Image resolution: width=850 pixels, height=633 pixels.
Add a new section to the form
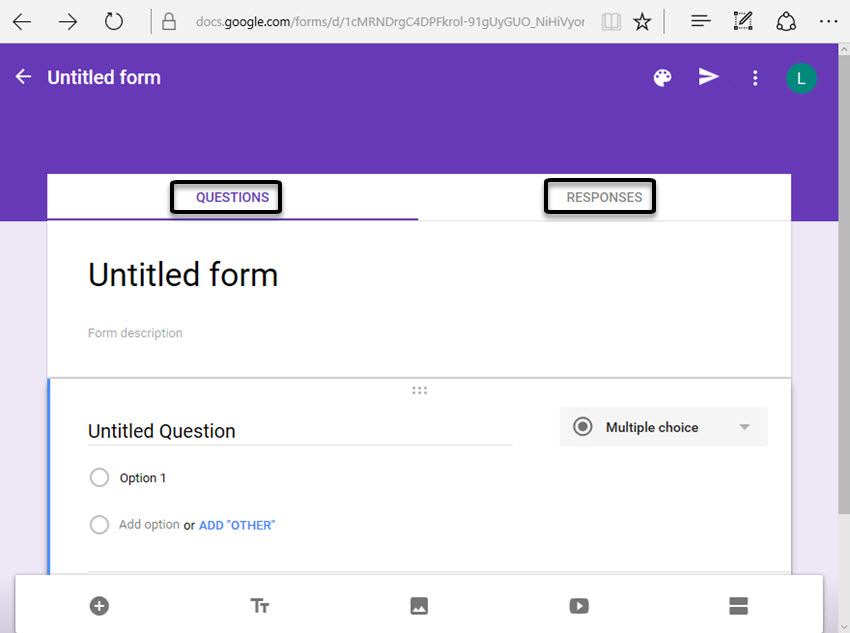[x=738, y=605]
